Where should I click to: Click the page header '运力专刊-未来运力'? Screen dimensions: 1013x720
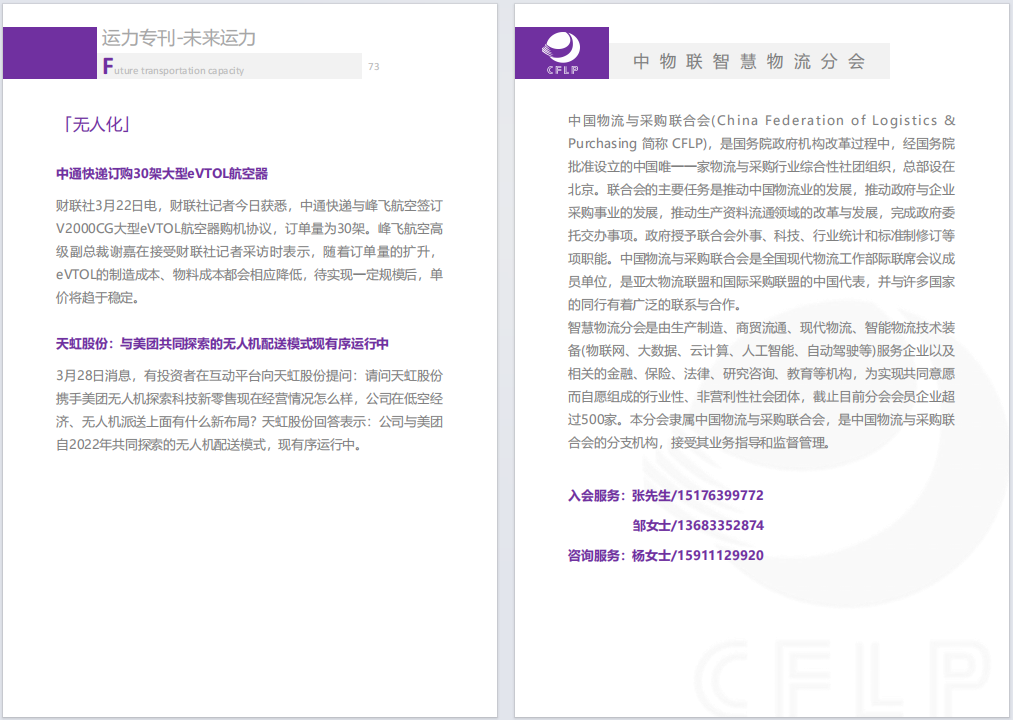[x=179, y=38]
